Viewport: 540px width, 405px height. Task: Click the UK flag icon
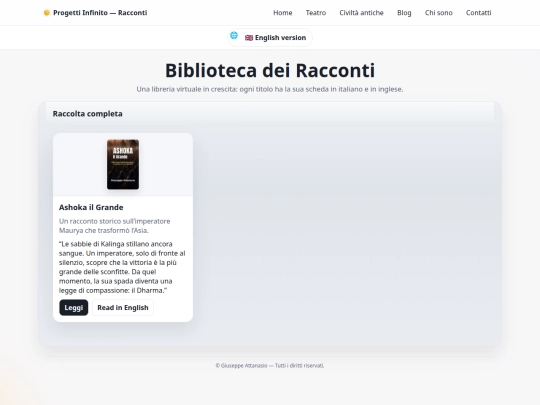coord(249,38)
